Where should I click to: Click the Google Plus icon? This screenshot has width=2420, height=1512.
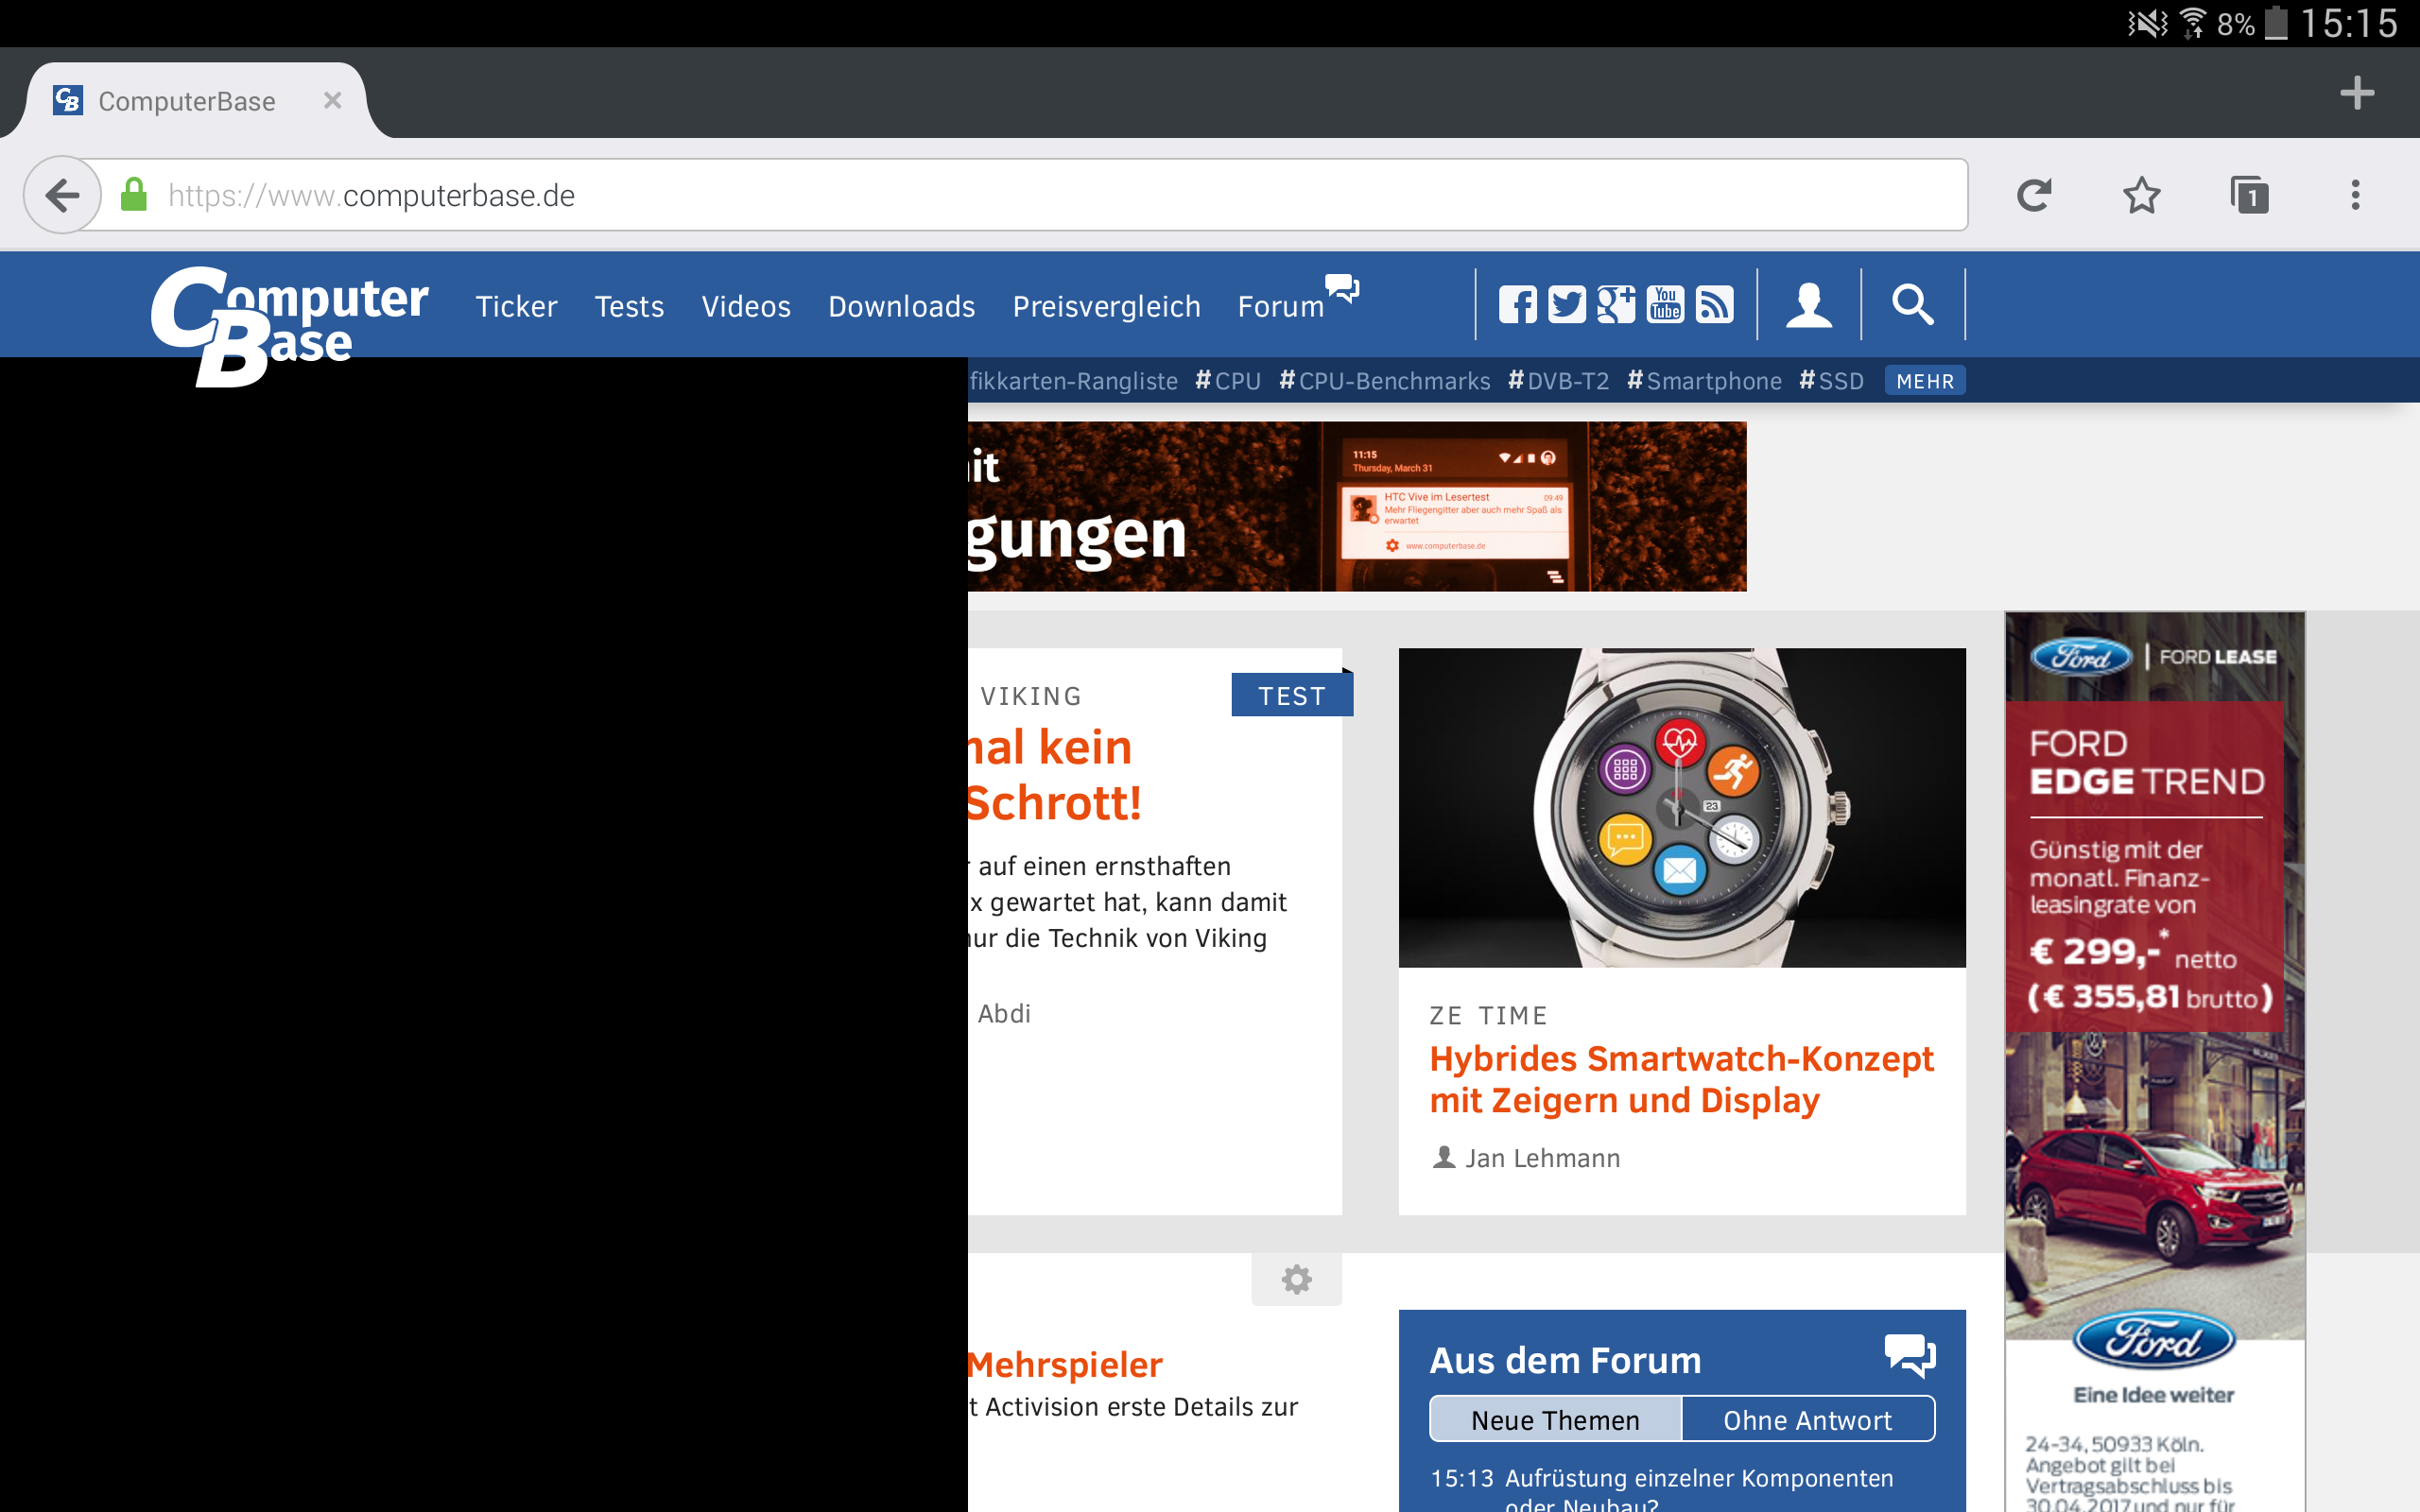(1615, 305)
